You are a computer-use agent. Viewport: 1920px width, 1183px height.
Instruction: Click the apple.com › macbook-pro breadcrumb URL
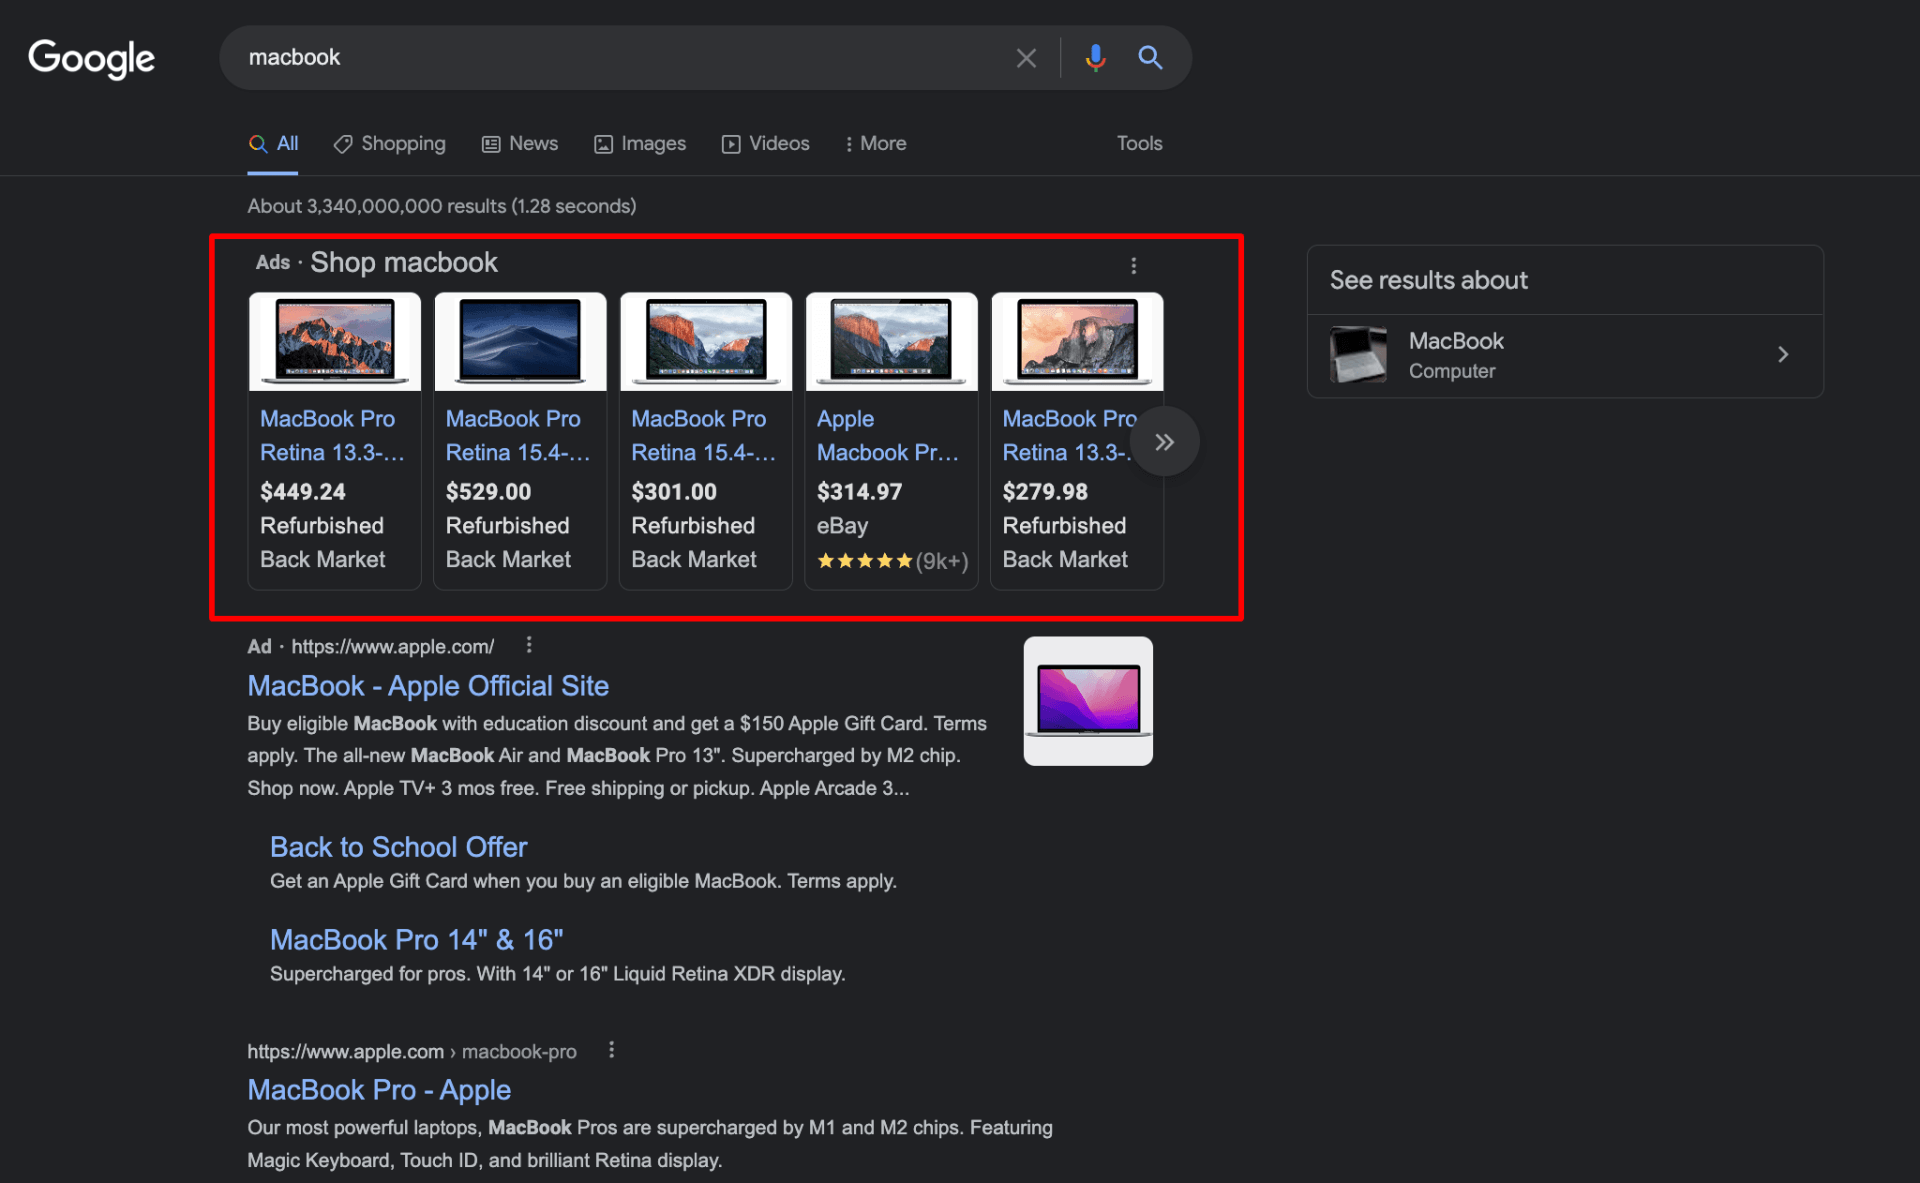pyautogui.click(x=412, y=1051)
